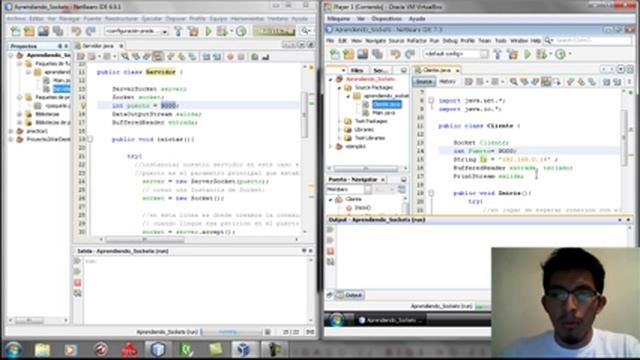Click Open Project icon in left NetBeans toolbar
Screen dimensions: 640x360
coord(43,31)
